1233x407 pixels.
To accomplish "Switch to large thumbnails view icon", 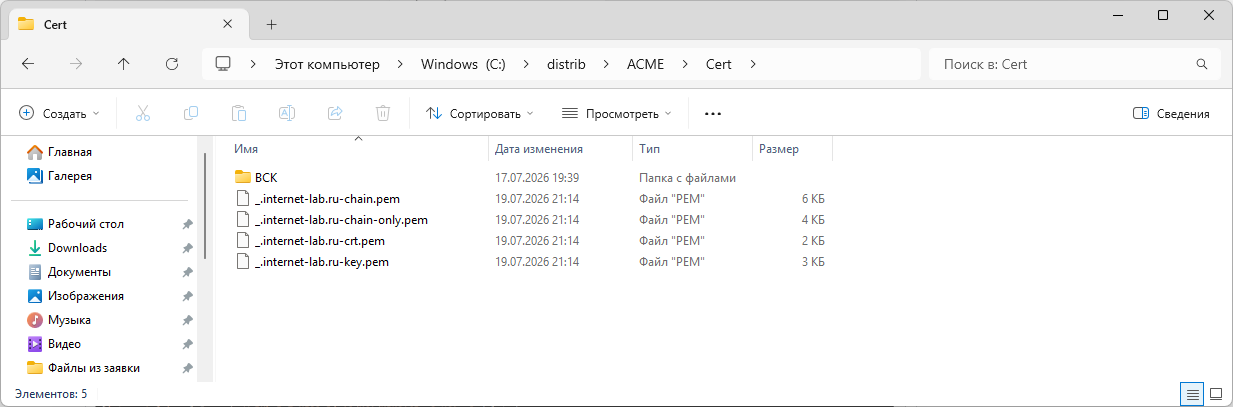I will [x=1216, y=394].
